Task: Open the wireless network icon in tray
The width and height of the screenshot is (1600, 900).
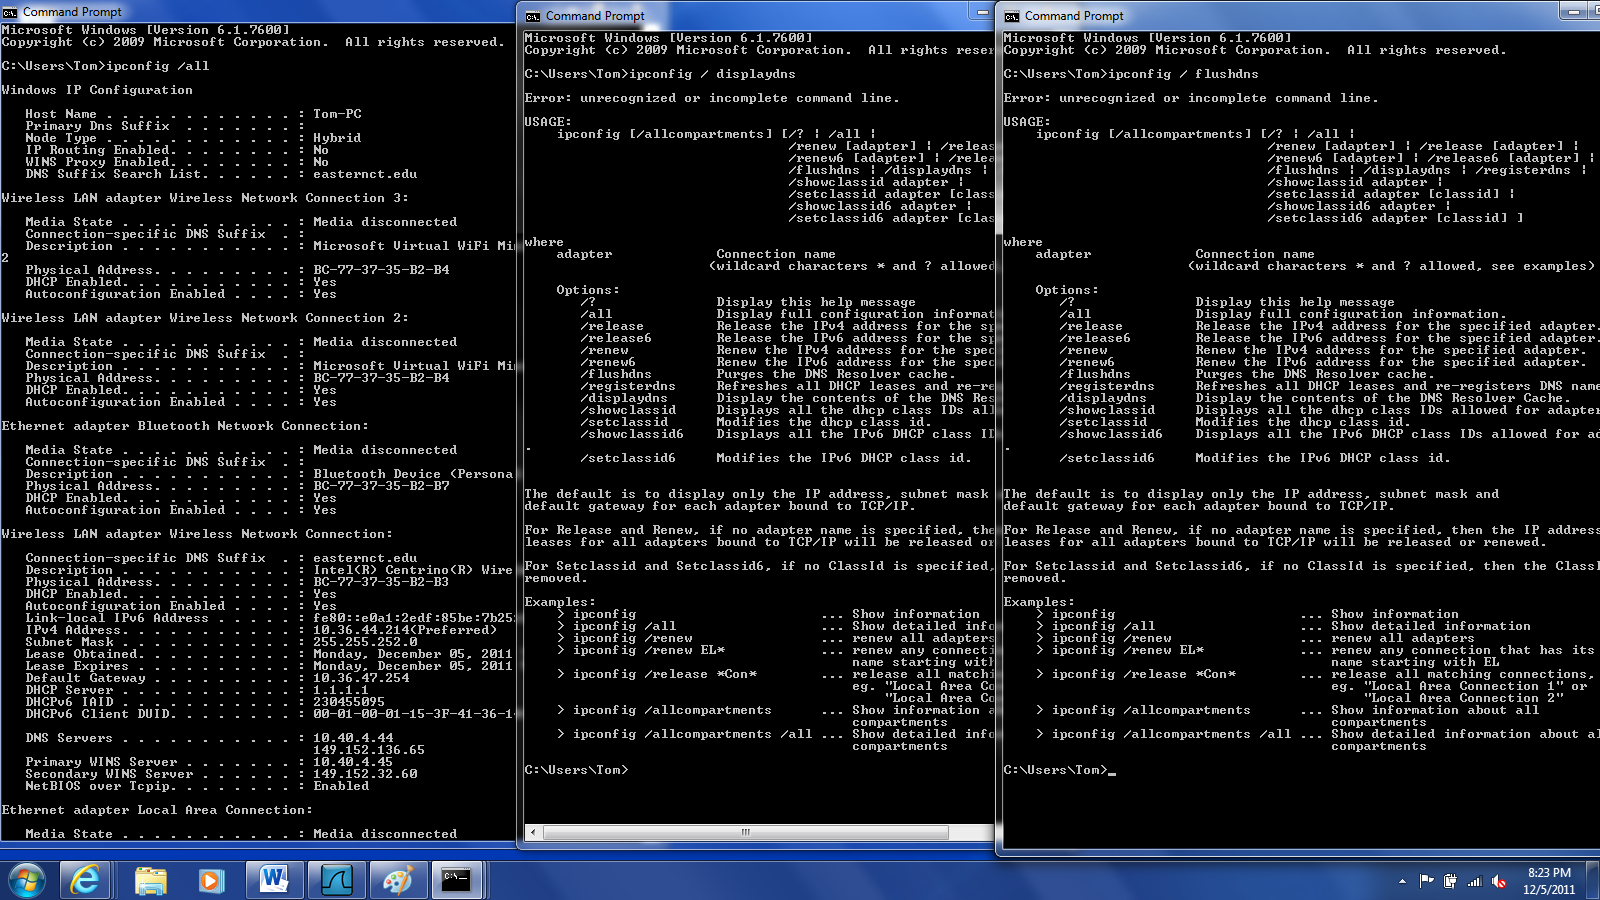Action: 1473,881
